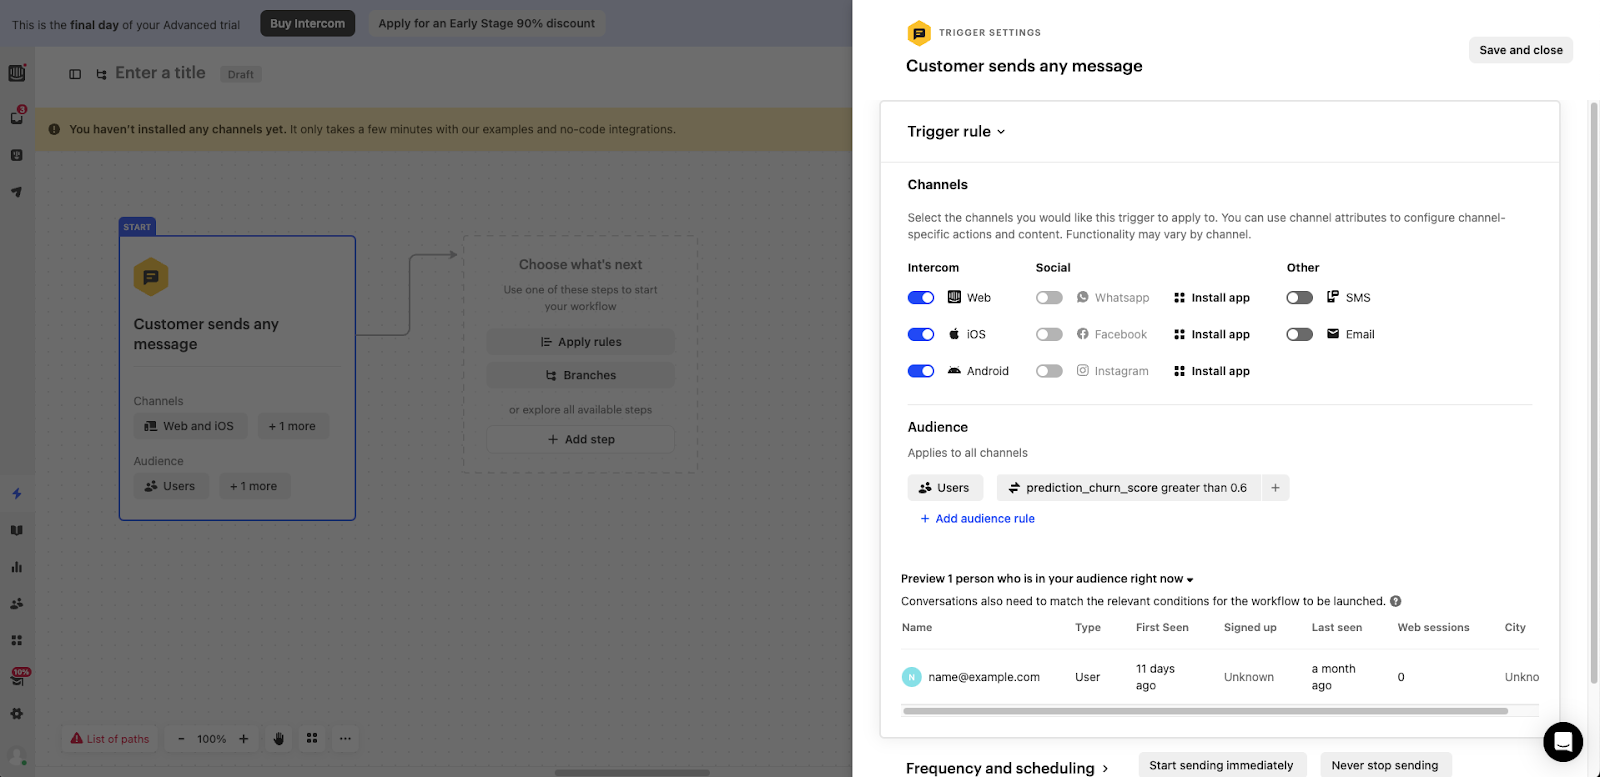Turn off the Web channel toggle
Screen dimensions: 1600x777
[x=921, y=298]
